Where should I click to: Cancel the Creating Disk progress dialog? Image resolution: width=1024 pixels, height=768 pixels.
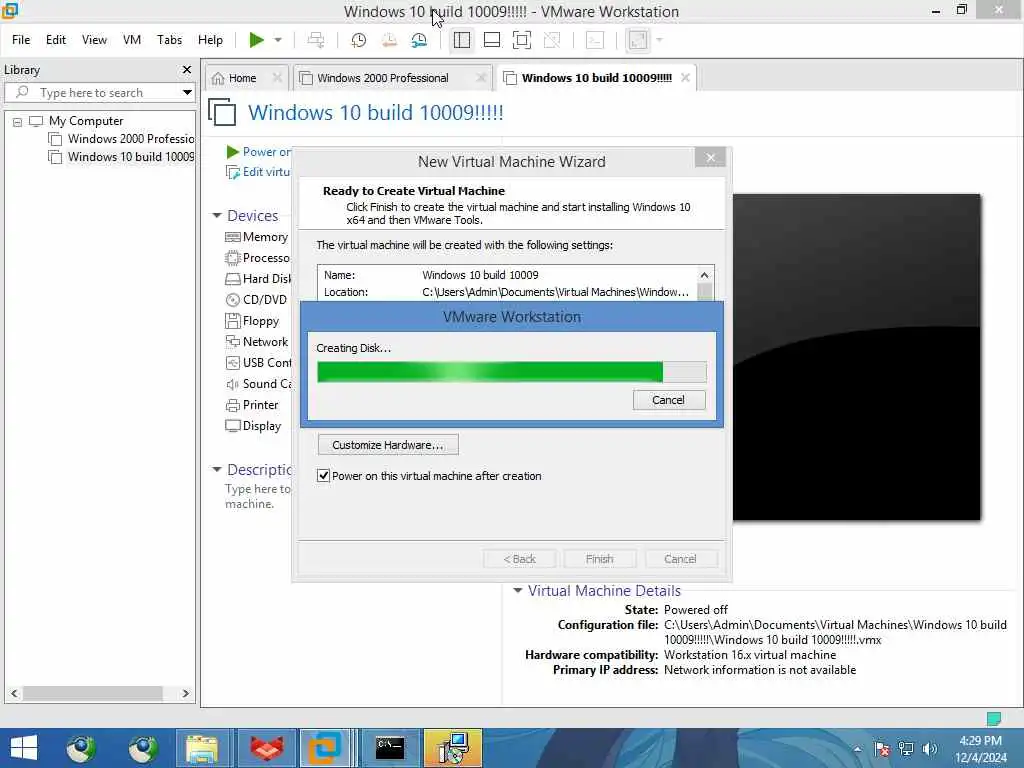click(669, 400)
